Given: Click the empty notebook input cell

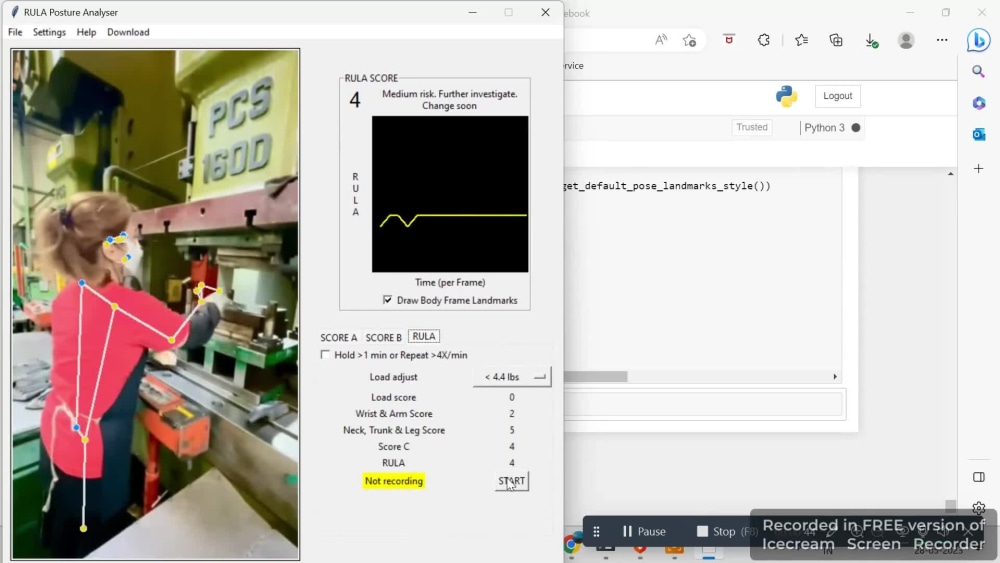Looking at the screenshot, I should coord(704,404).
